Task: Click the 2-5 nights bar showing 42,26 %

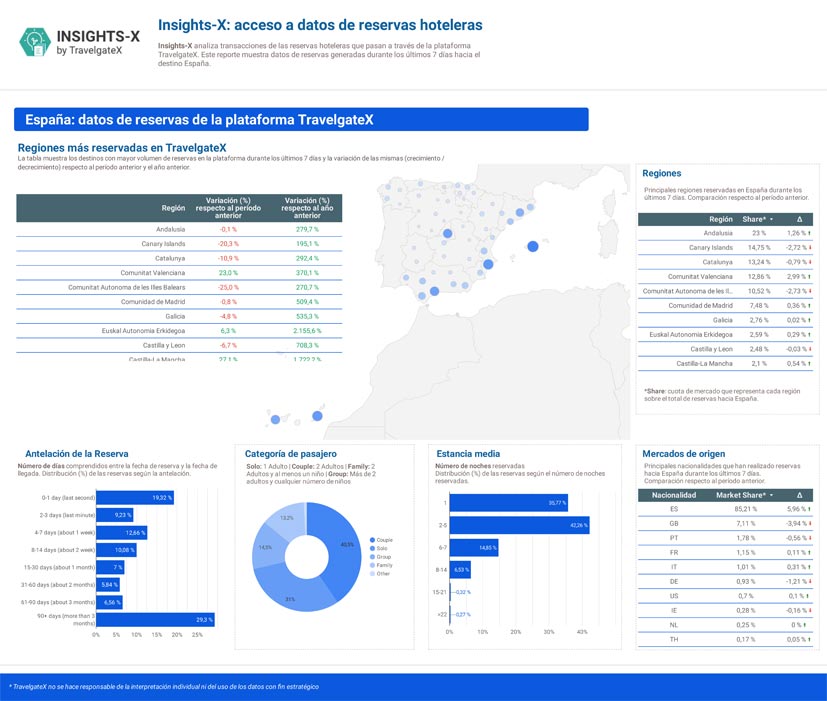Action: [520, 525]
